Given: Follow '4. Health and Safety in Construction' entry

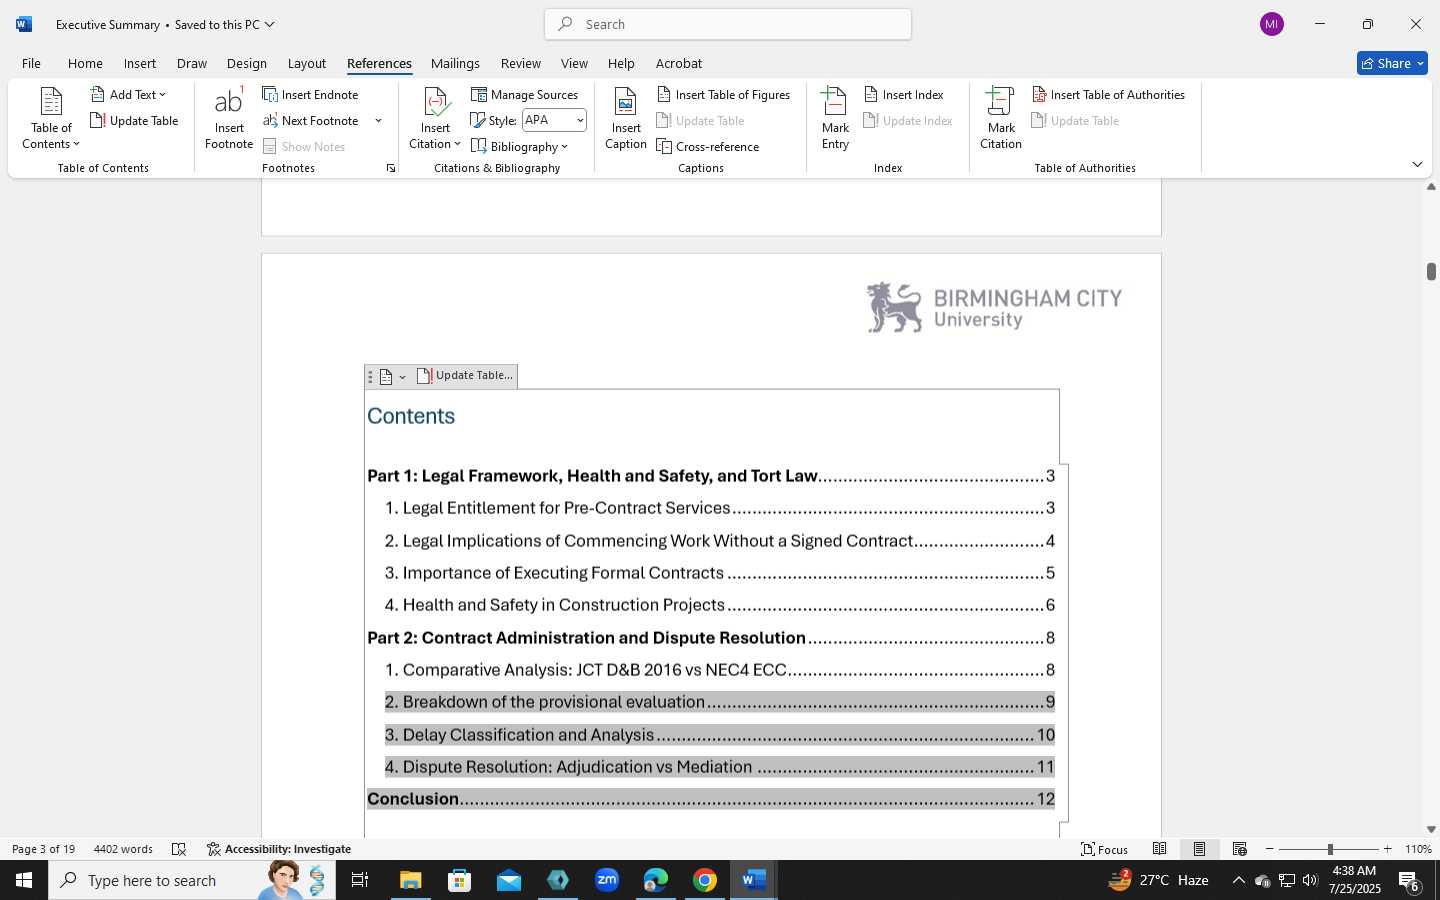Looking at the screenshot, I should pyautogui.click(x=720, y=605).
